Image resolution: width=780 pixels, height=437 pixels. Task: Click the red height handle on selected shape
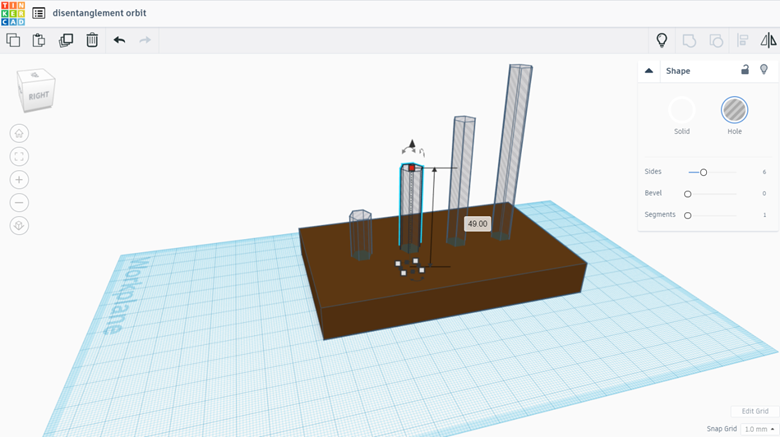pyautogui.click(x=412, y=168)
